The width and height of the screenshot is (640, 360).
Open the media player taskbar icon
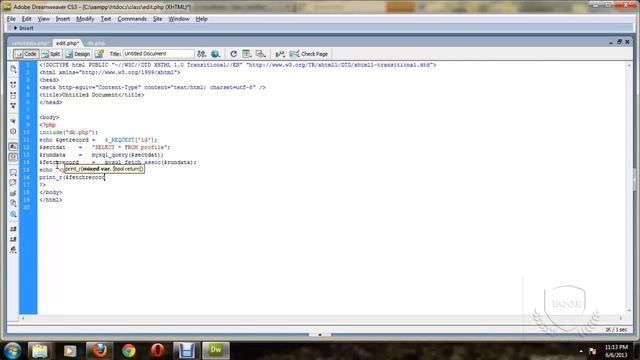click(70, 351)
